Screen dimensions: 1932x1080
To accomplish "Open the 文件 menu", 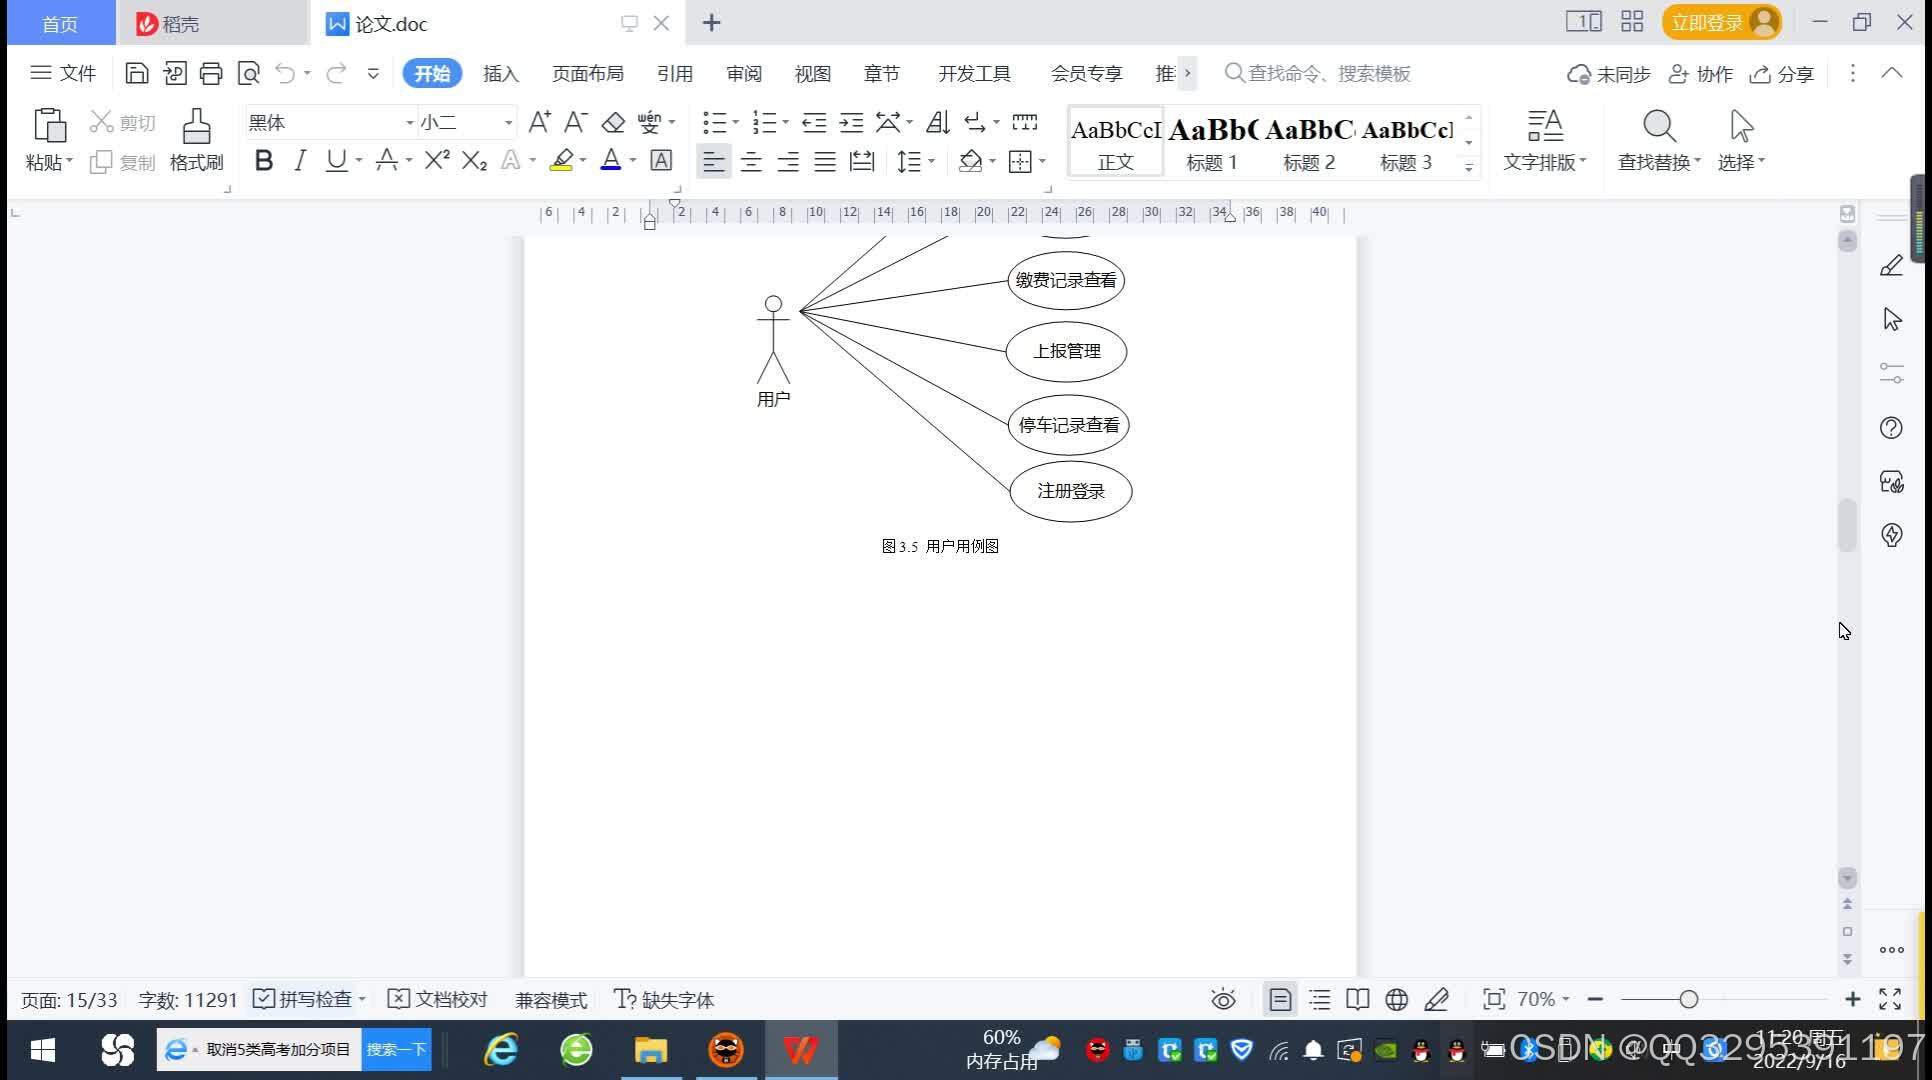I will pos(63,73).
